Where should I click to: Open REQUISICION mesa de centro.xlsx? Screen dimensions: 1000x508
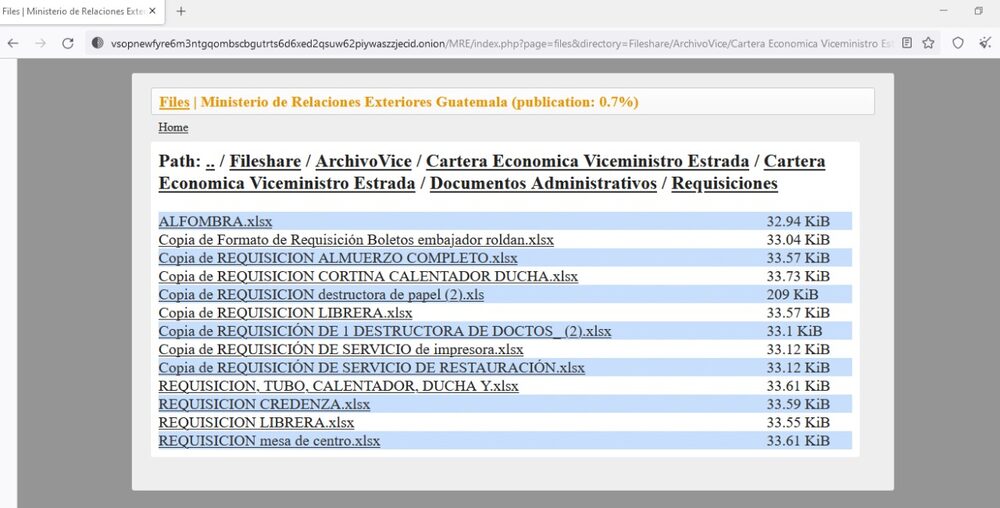click(x=269, y=441)
